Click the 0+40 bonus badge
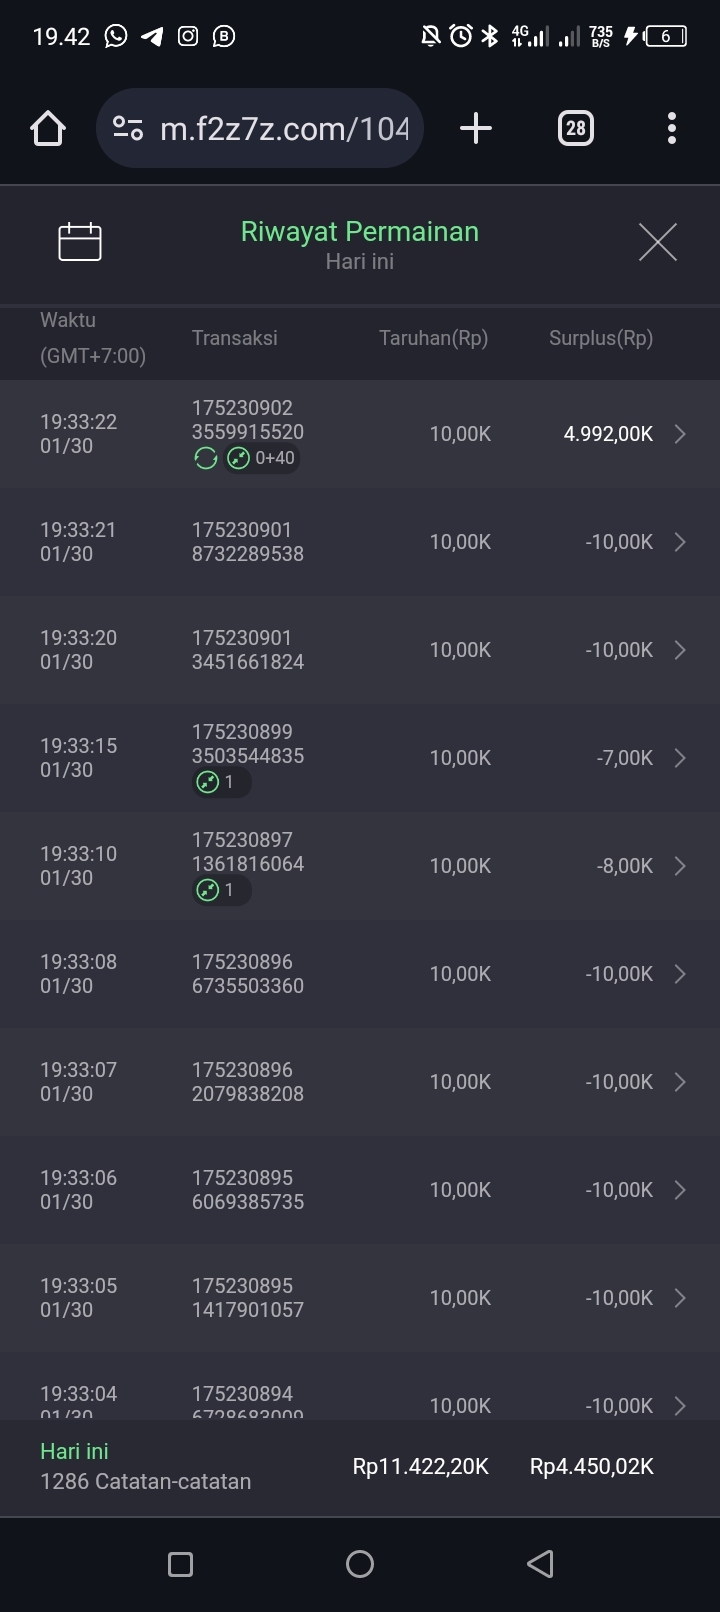The height and width of the screenshot is (1612, 720). point(262,459)
